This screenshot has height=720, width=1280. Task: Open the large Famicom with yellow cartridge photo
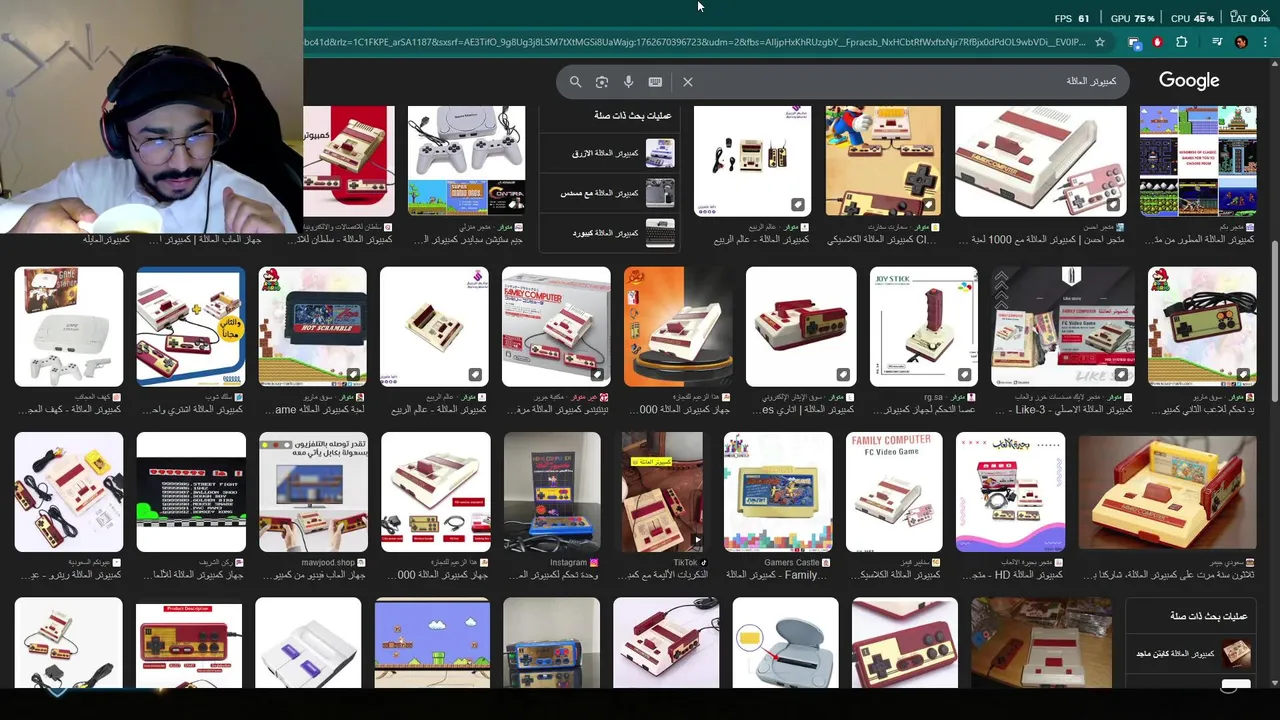(x=1167, y=492)
